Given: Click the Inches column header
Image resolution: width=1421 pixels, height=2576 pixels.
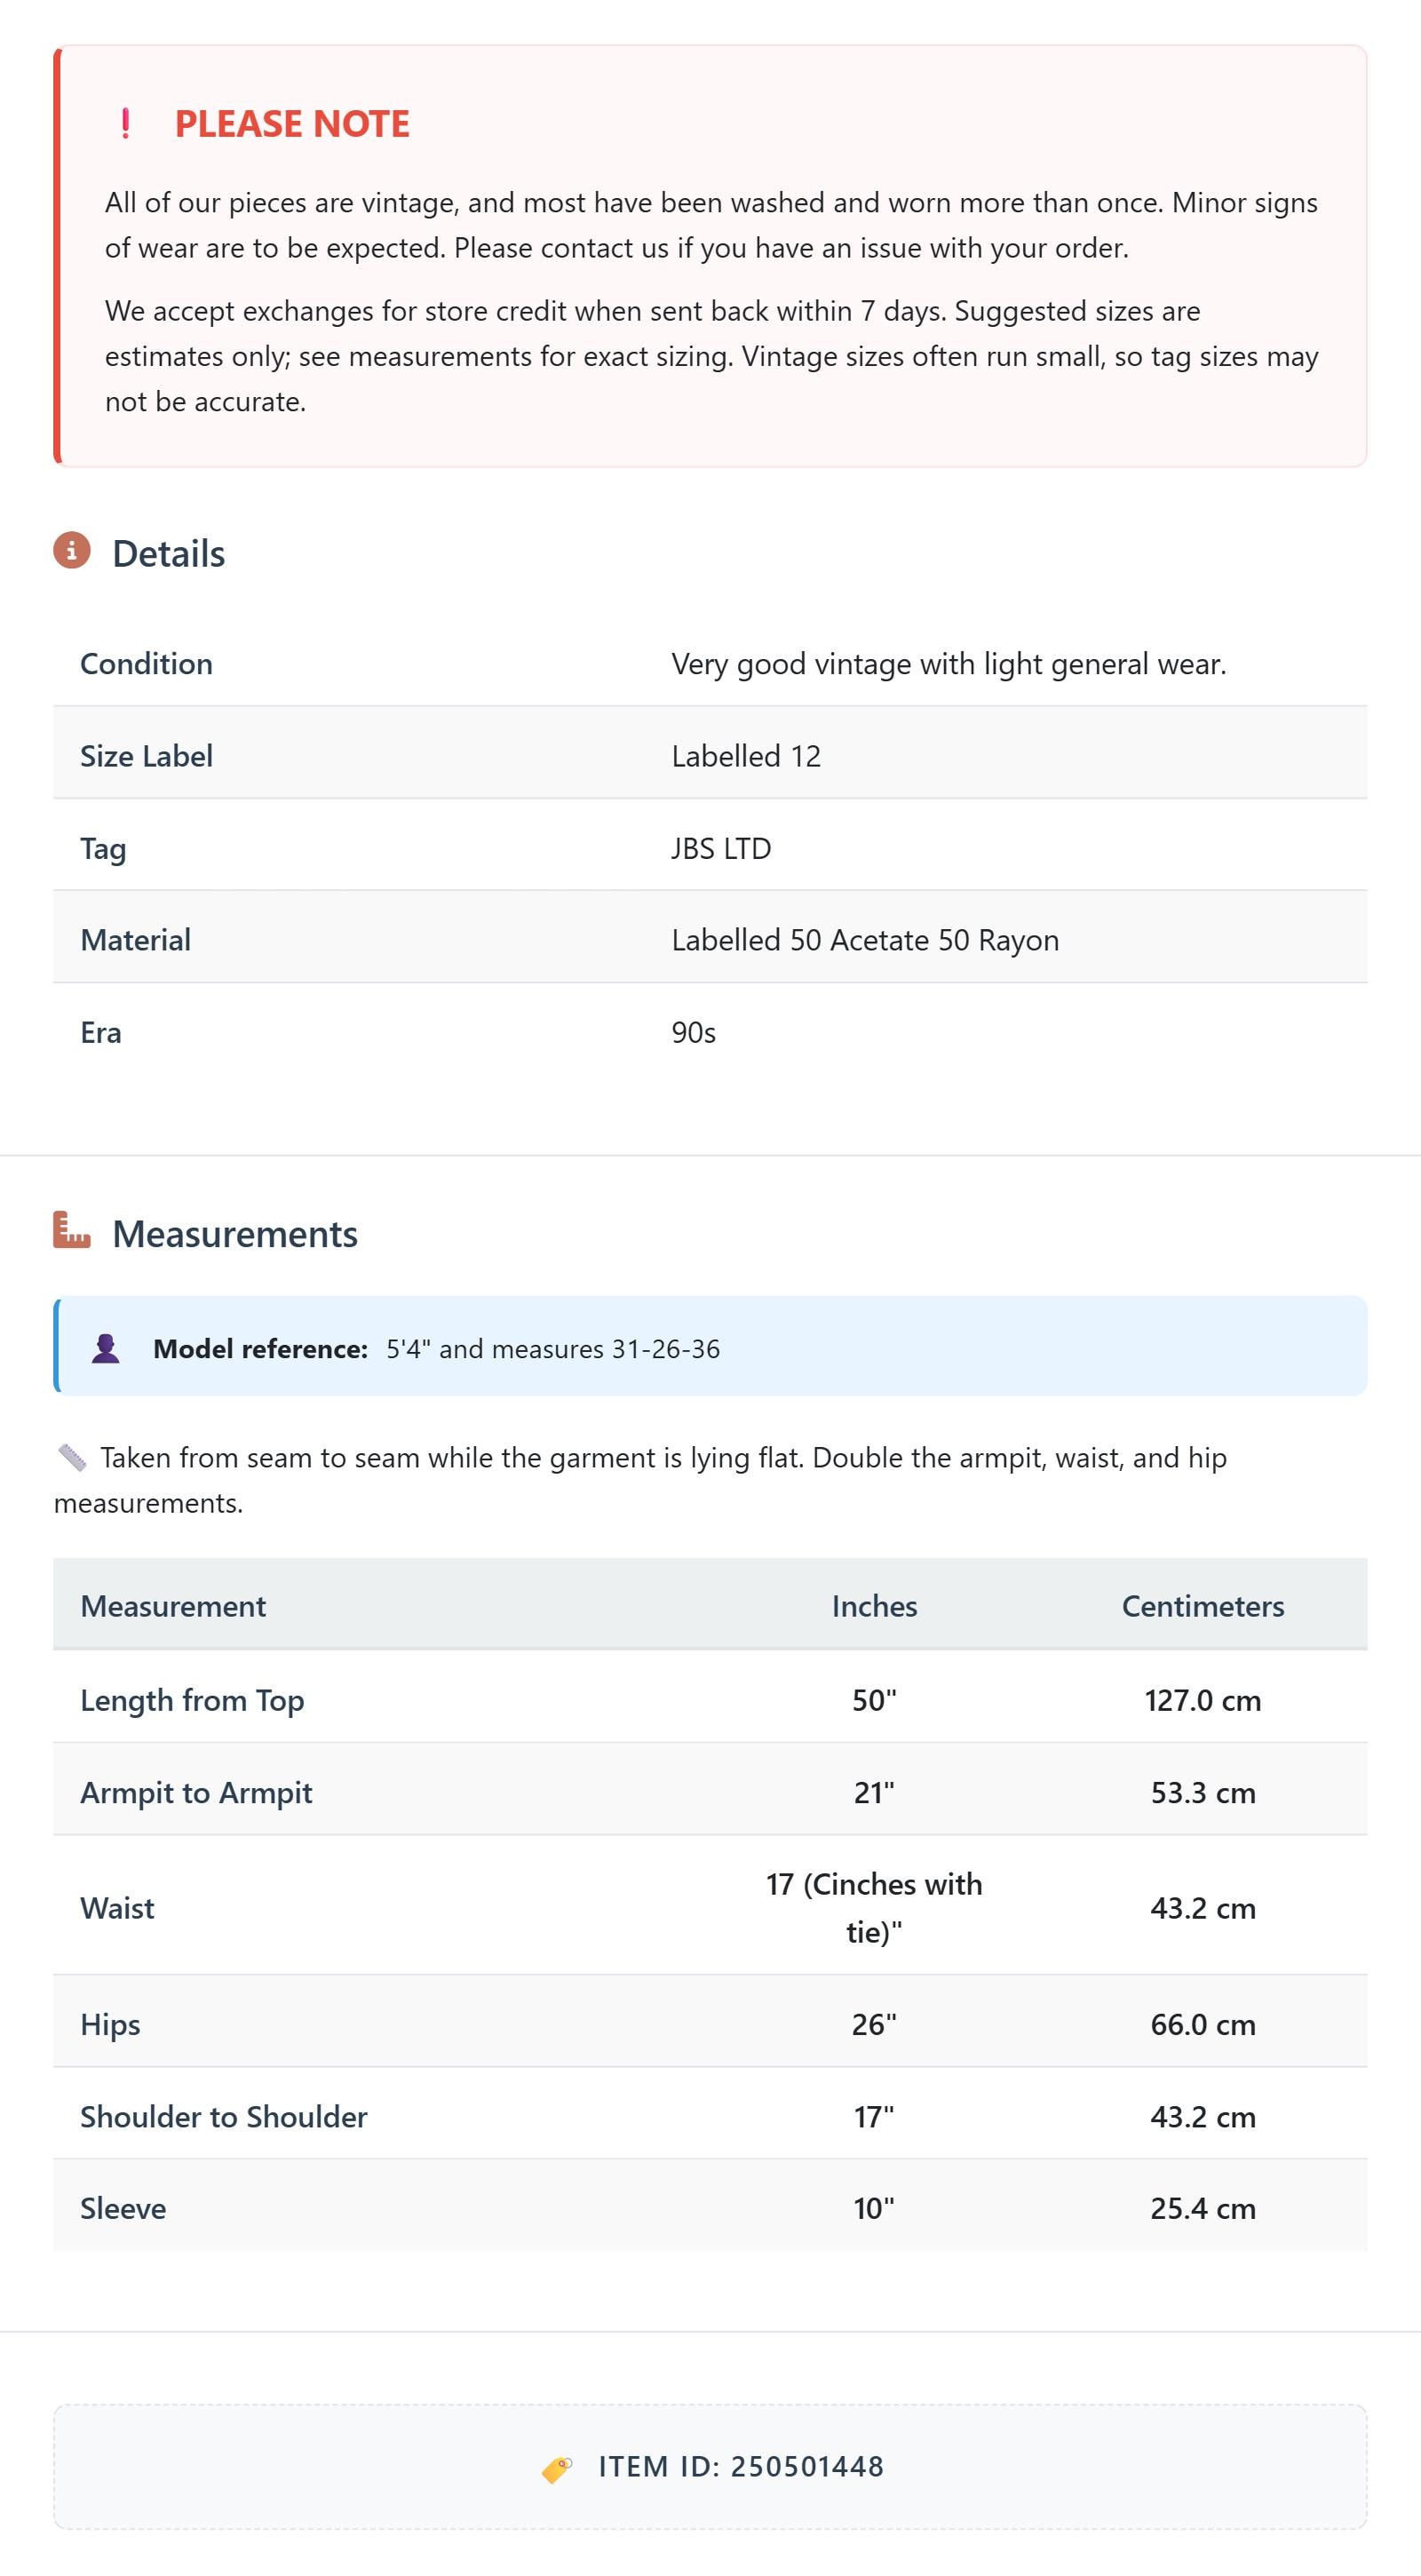Looking at the screenshot, I should coord(874,1606).
